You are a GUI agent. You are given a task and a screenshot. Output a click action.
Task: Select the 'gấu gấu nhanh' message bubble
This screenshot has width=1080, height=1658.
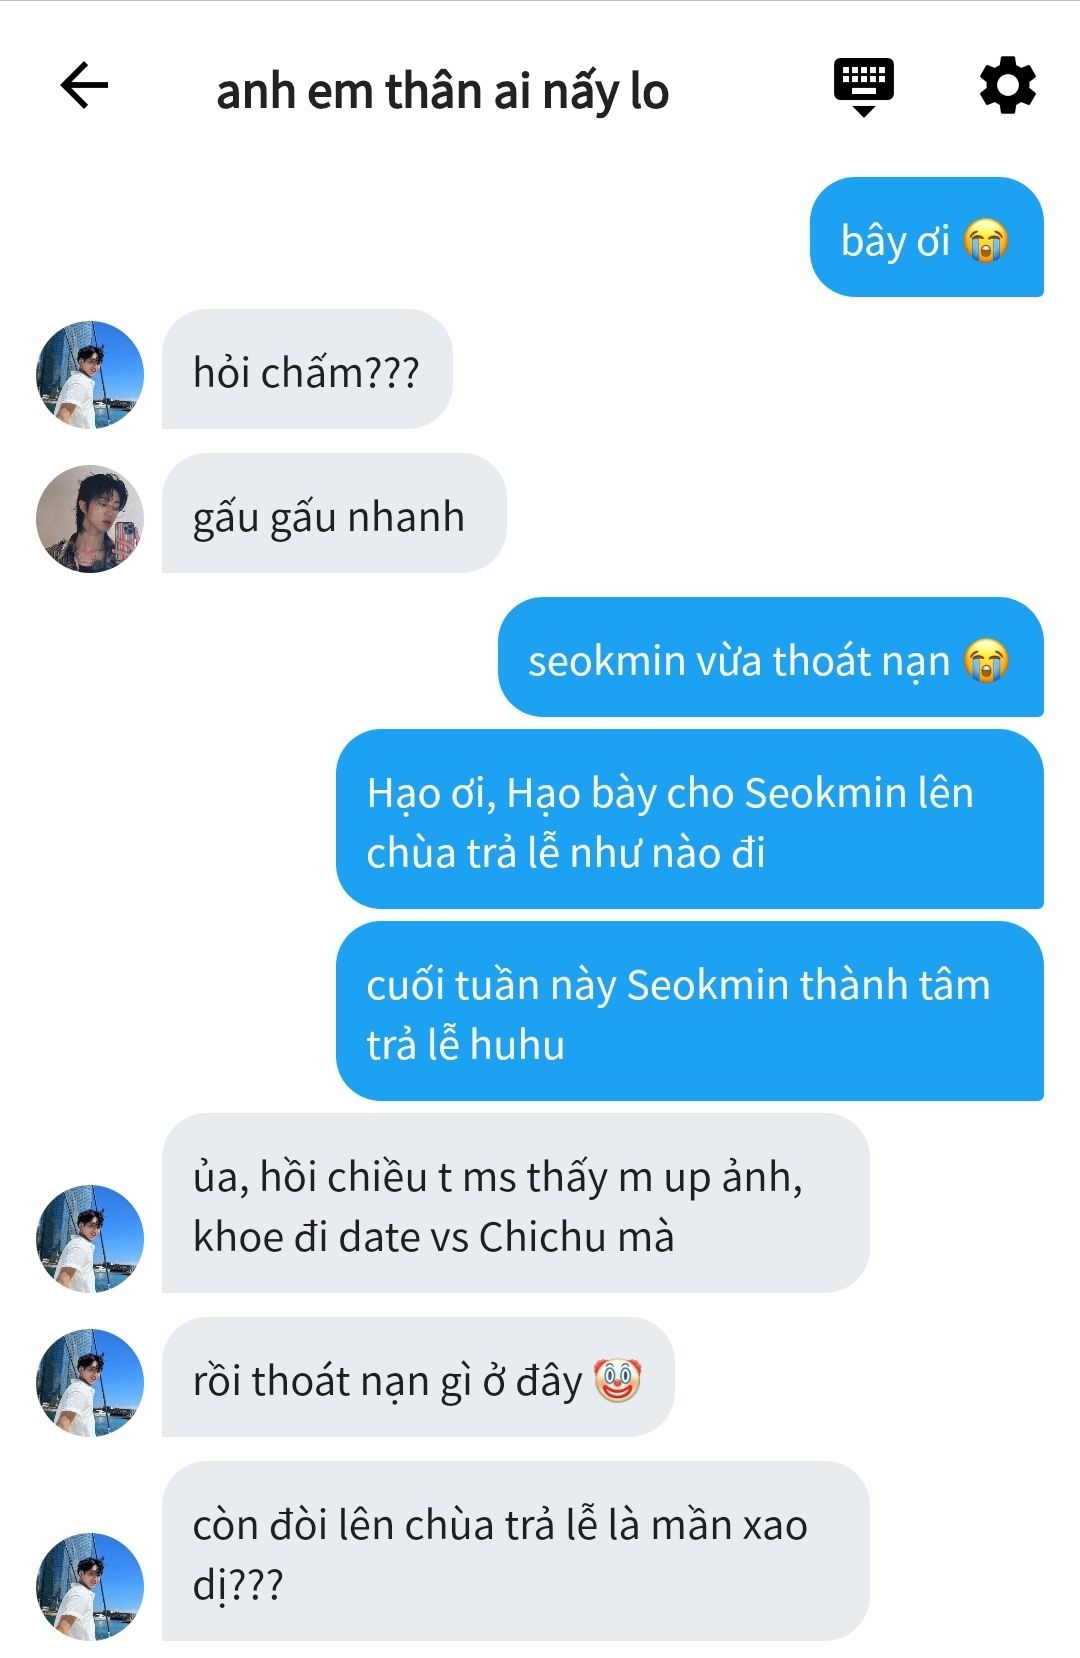[x=334, y=513]
